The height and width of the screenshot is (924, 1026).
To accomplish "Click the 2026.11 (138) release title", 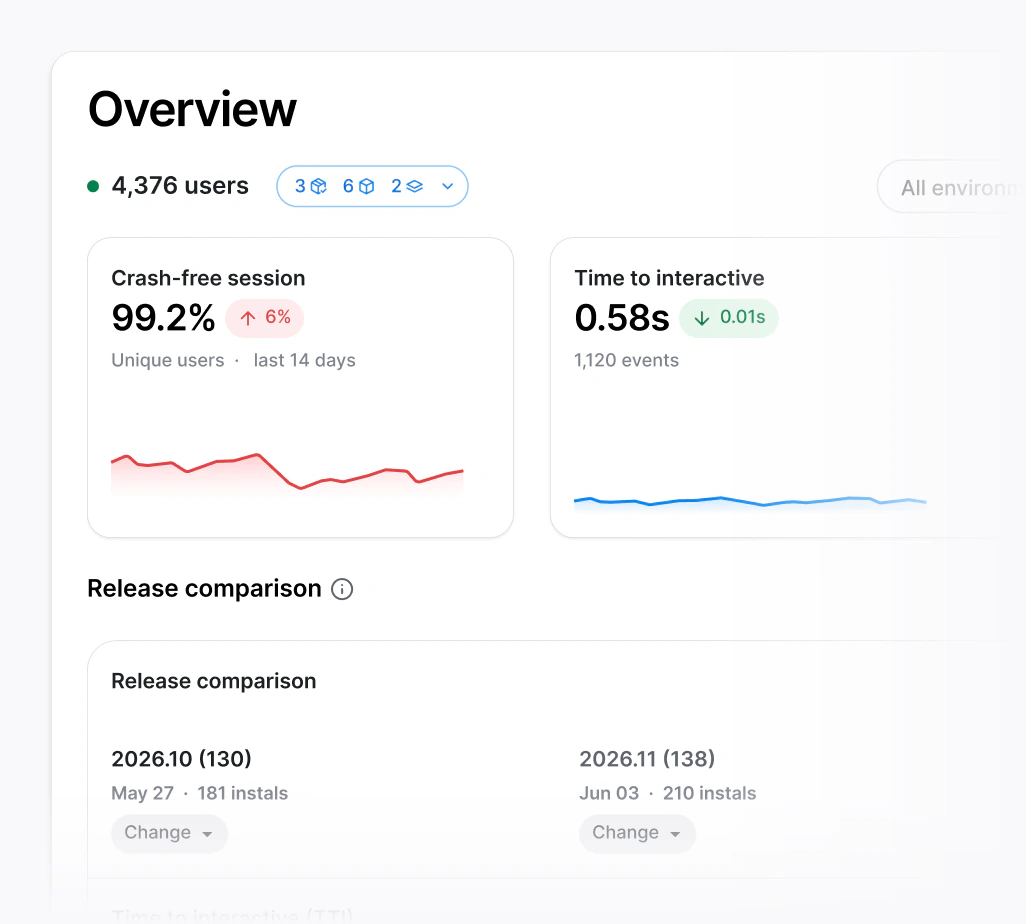I will [647, 759].
